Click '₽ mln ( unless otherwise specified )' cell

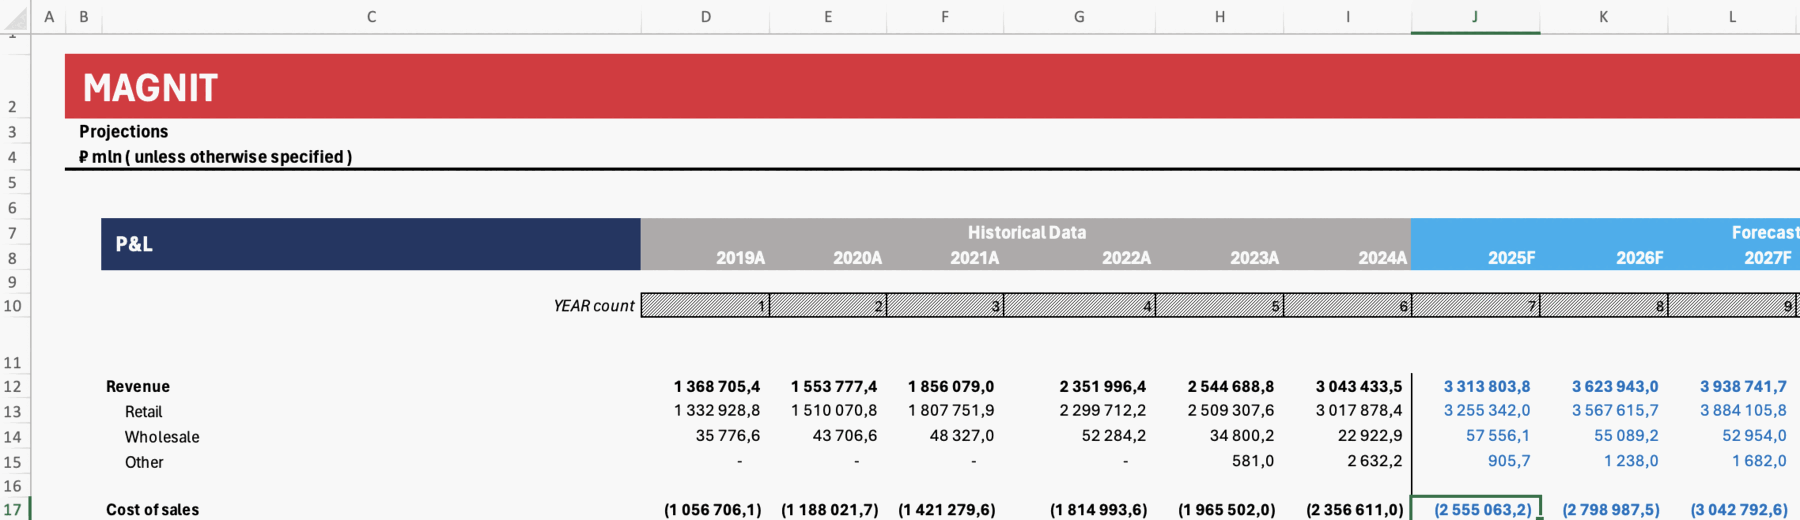click(x=216, y=157)
